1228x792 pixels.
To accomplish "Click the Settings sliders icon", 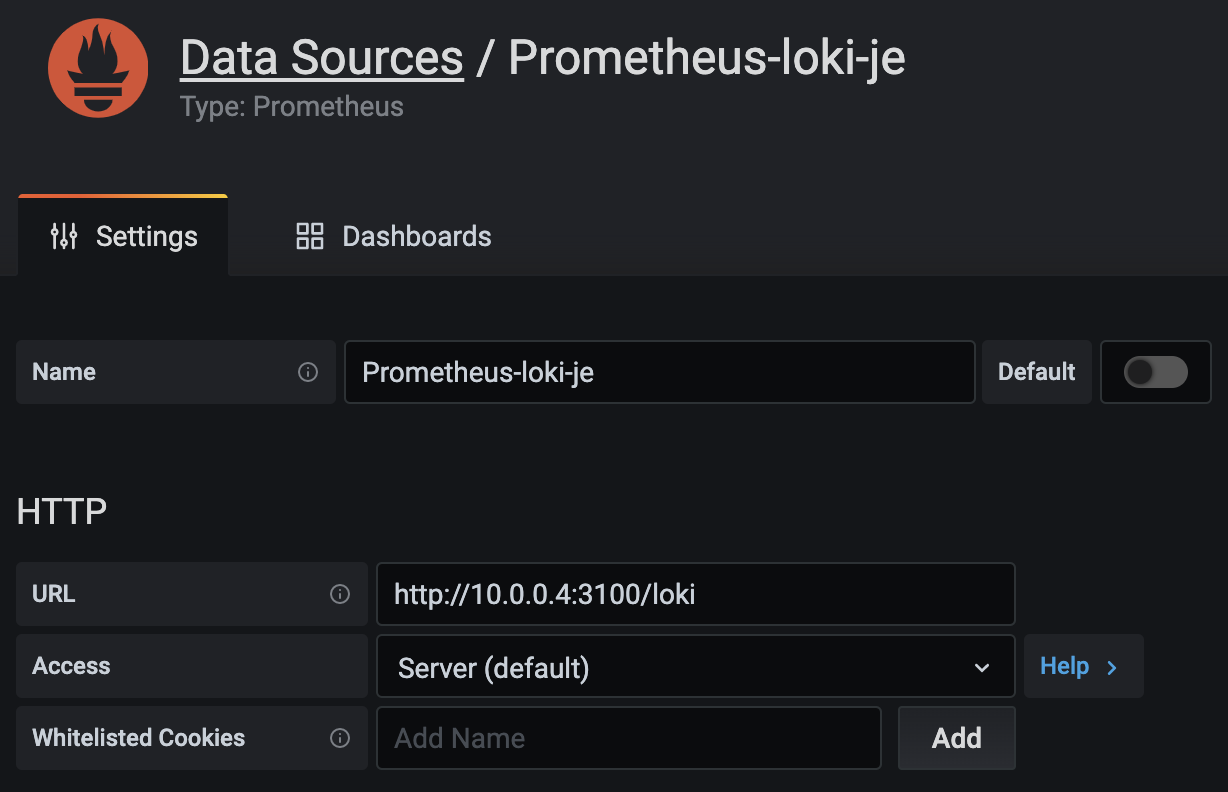I will 64,236.
